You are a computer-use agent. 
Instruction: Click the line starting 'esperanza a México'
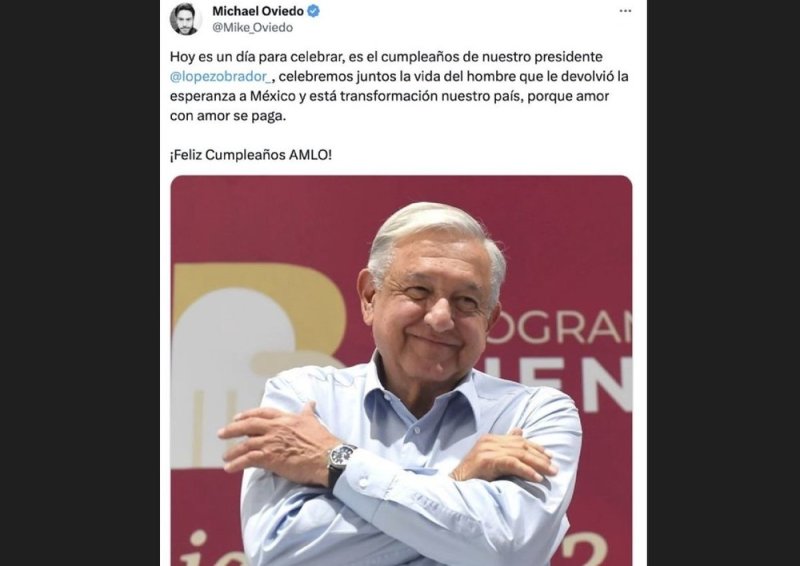pos(389,96)
